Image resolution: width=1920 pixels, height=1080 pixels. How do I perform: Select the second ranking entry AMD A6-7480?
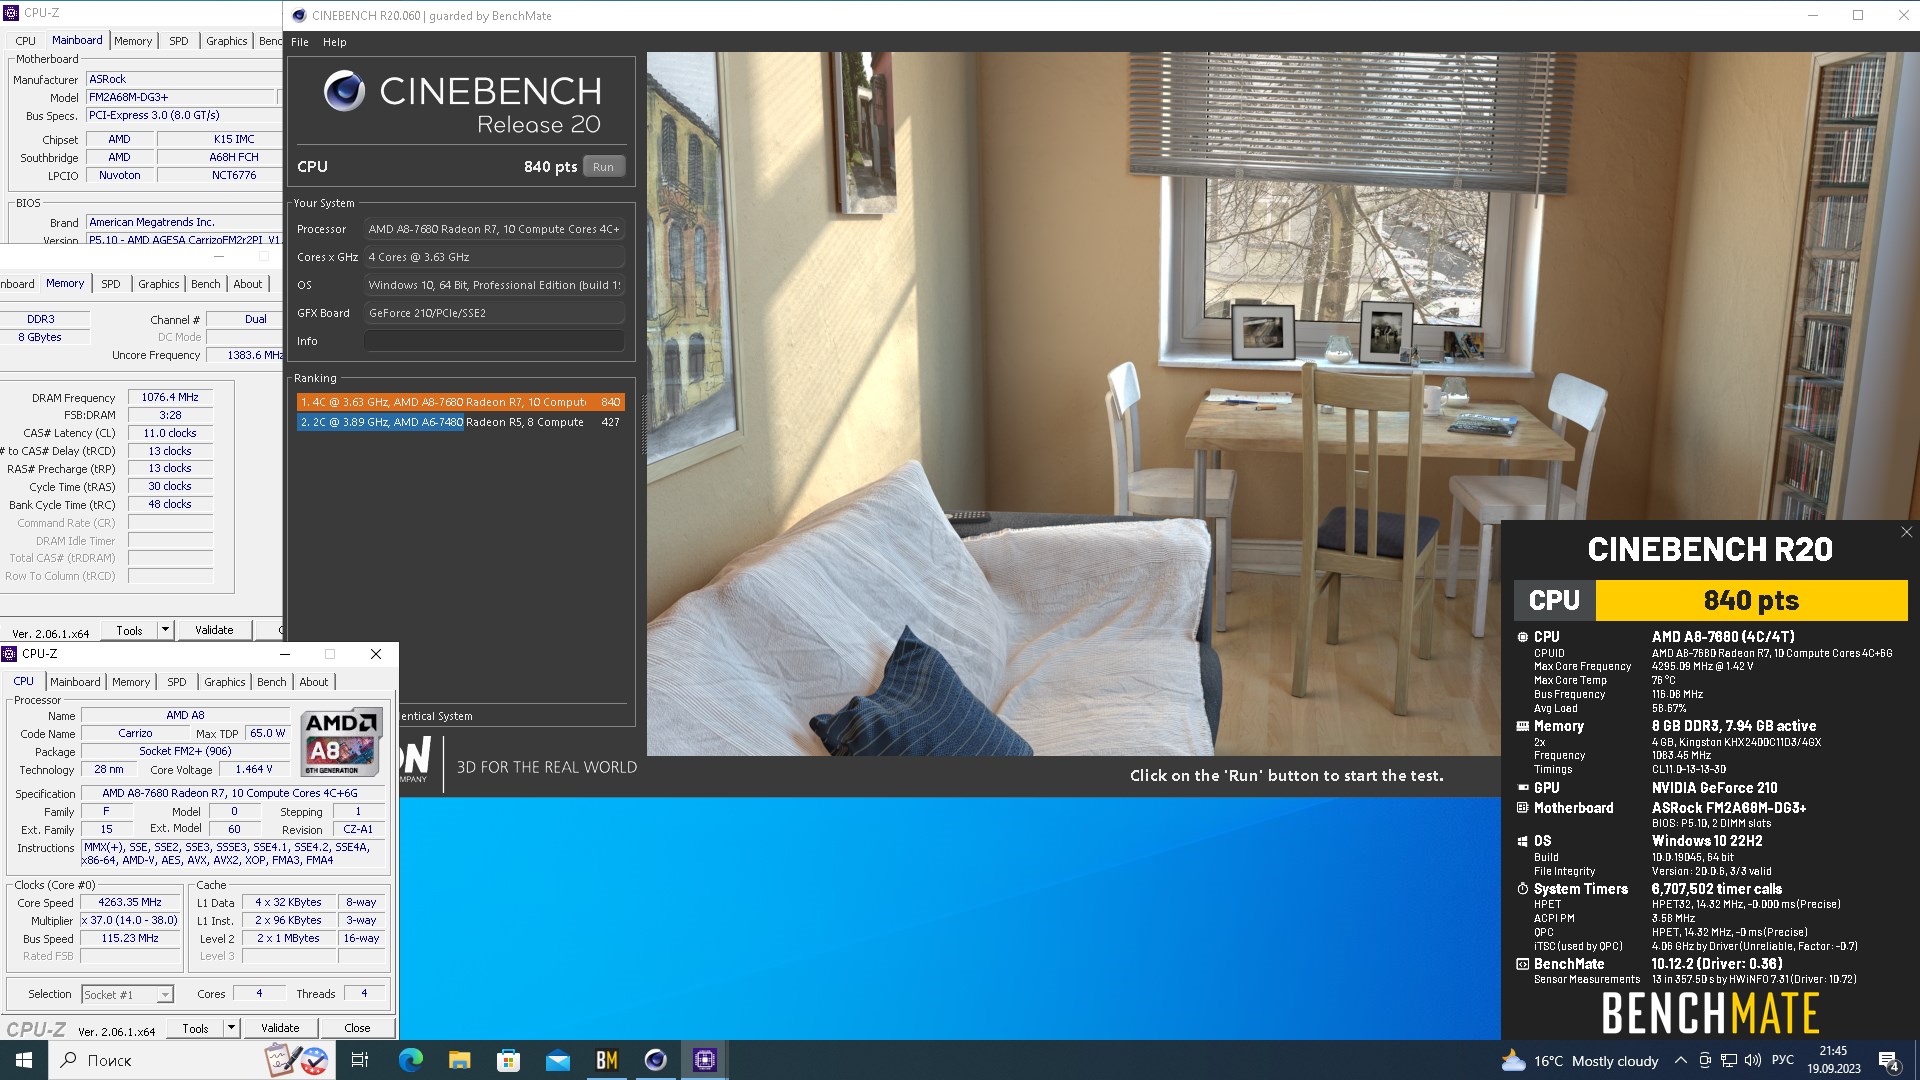click(460, 422)
